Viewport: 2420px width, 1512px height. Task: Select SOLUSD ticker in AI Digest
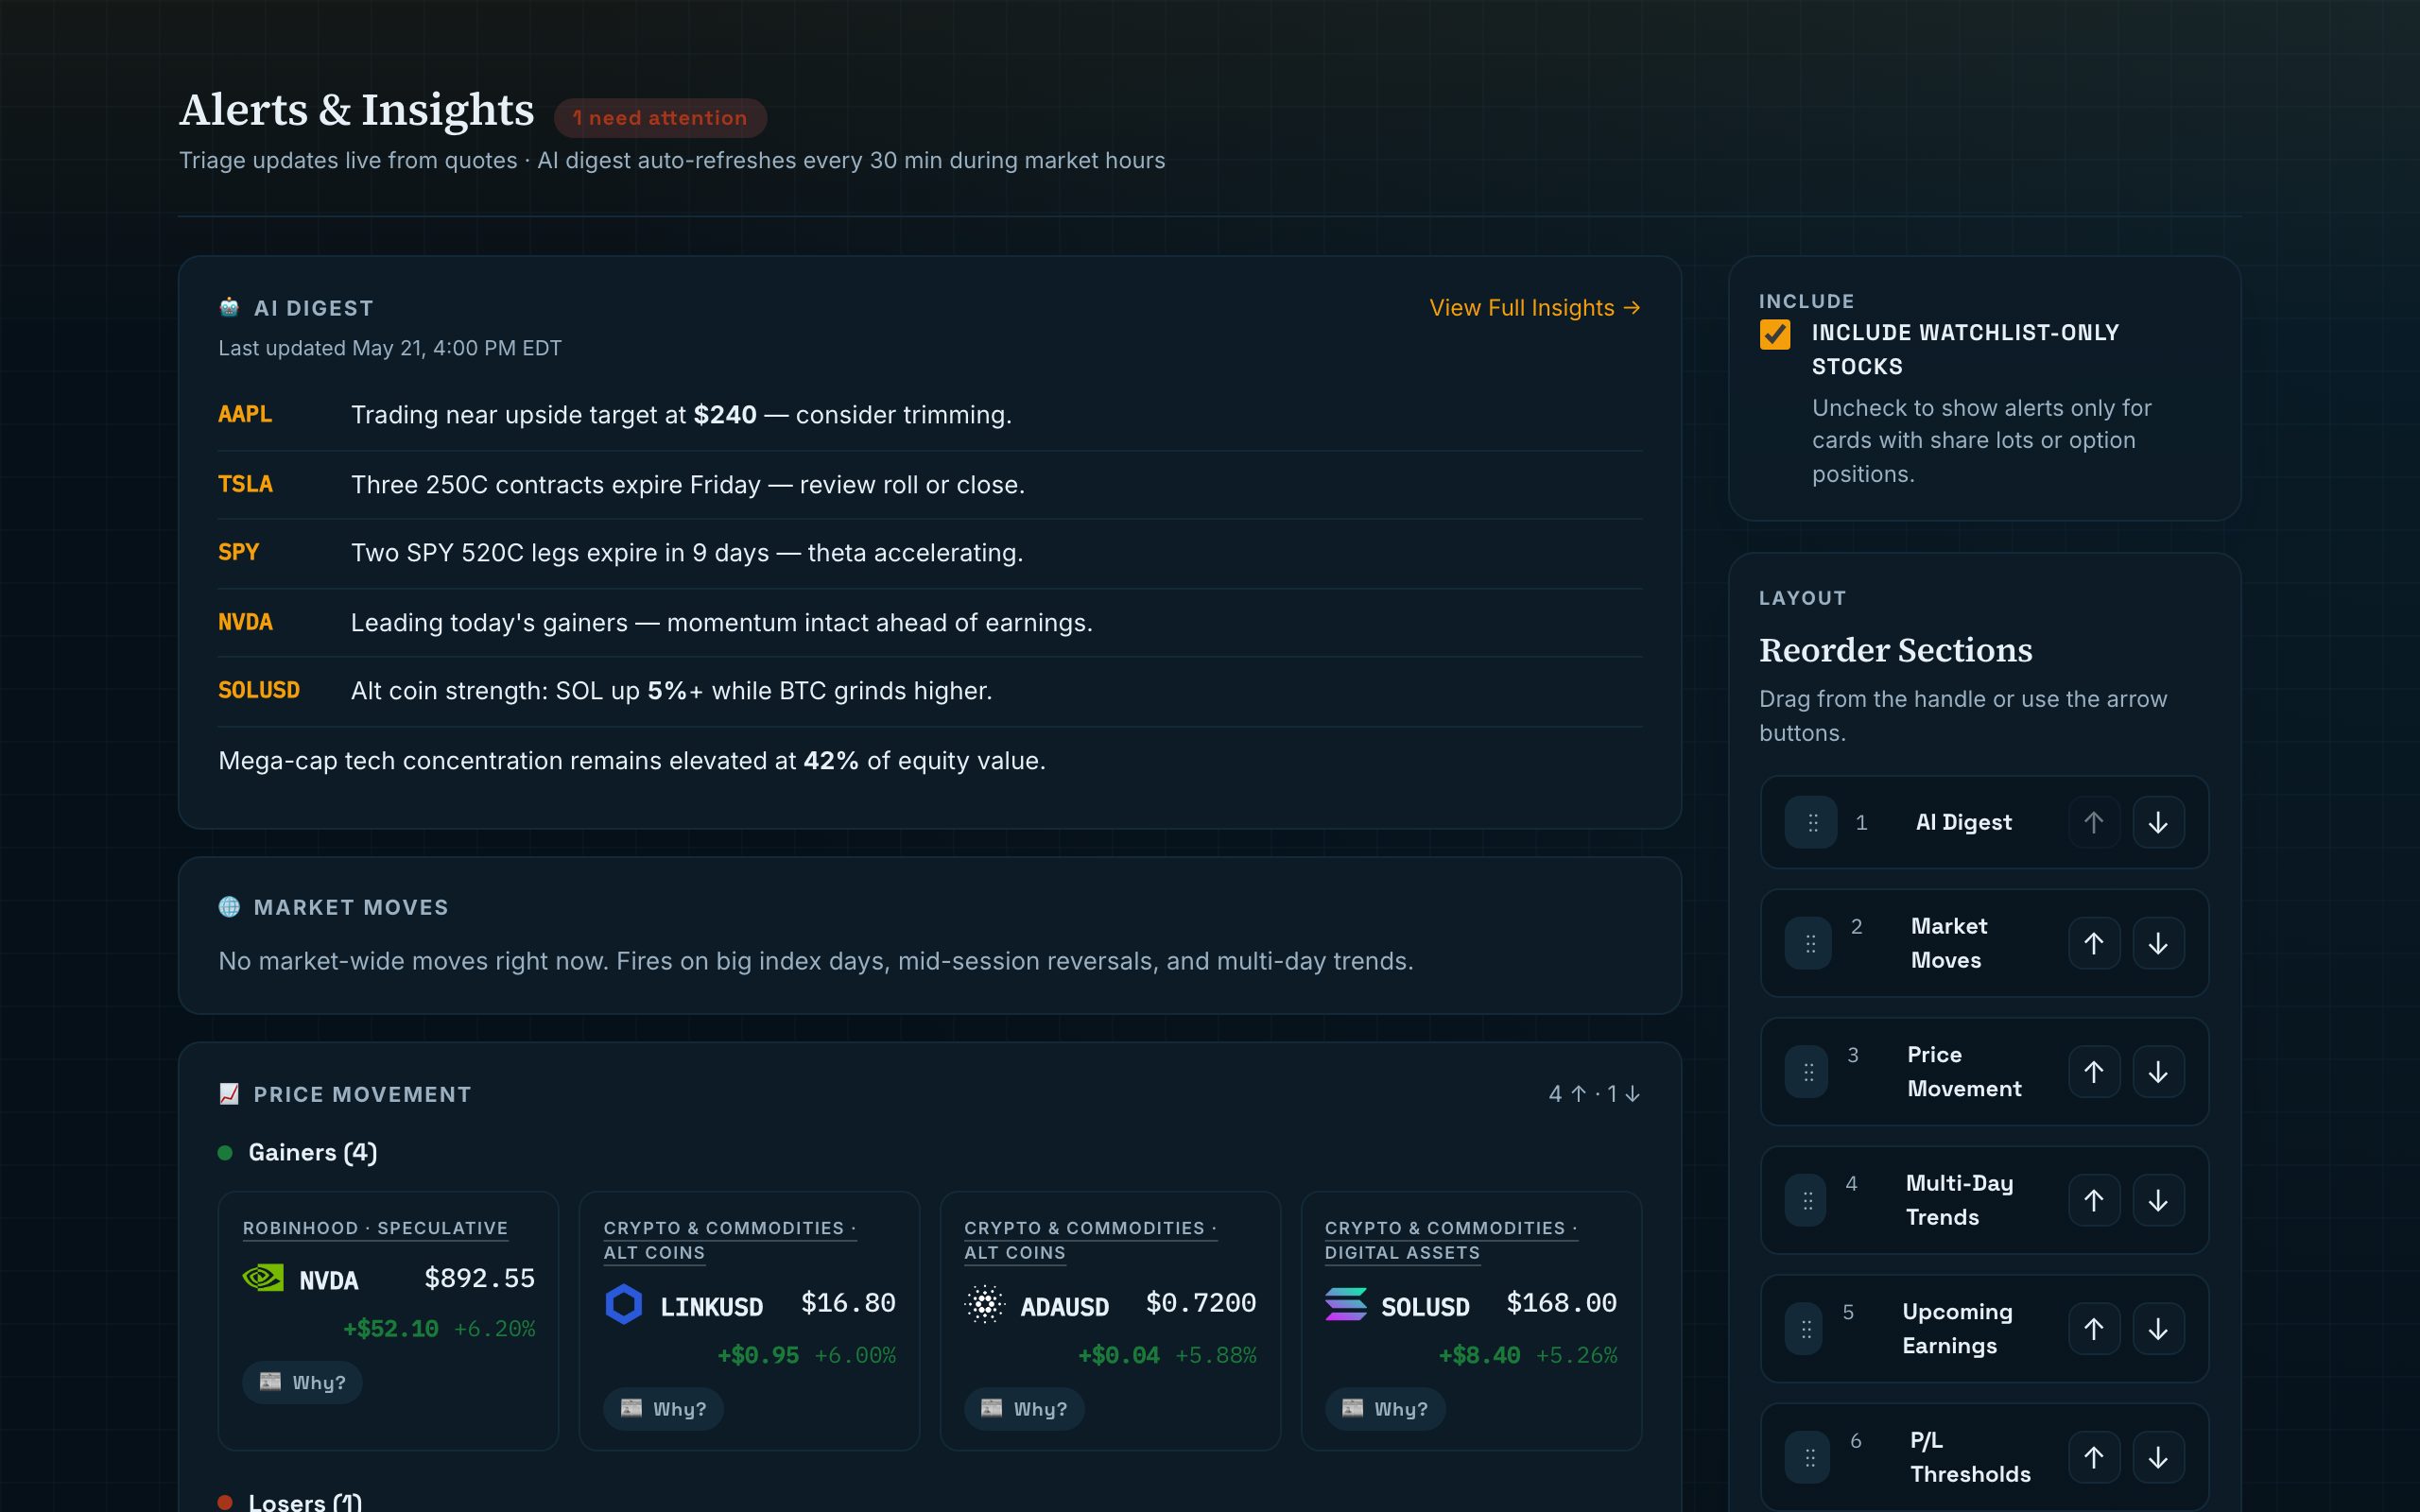259,690
